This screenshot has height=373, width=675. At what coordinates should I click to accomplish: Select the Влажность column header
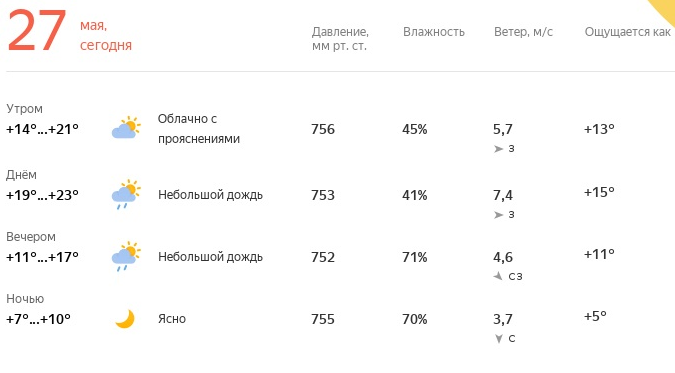pyautogui.click(x=433, y=32)
